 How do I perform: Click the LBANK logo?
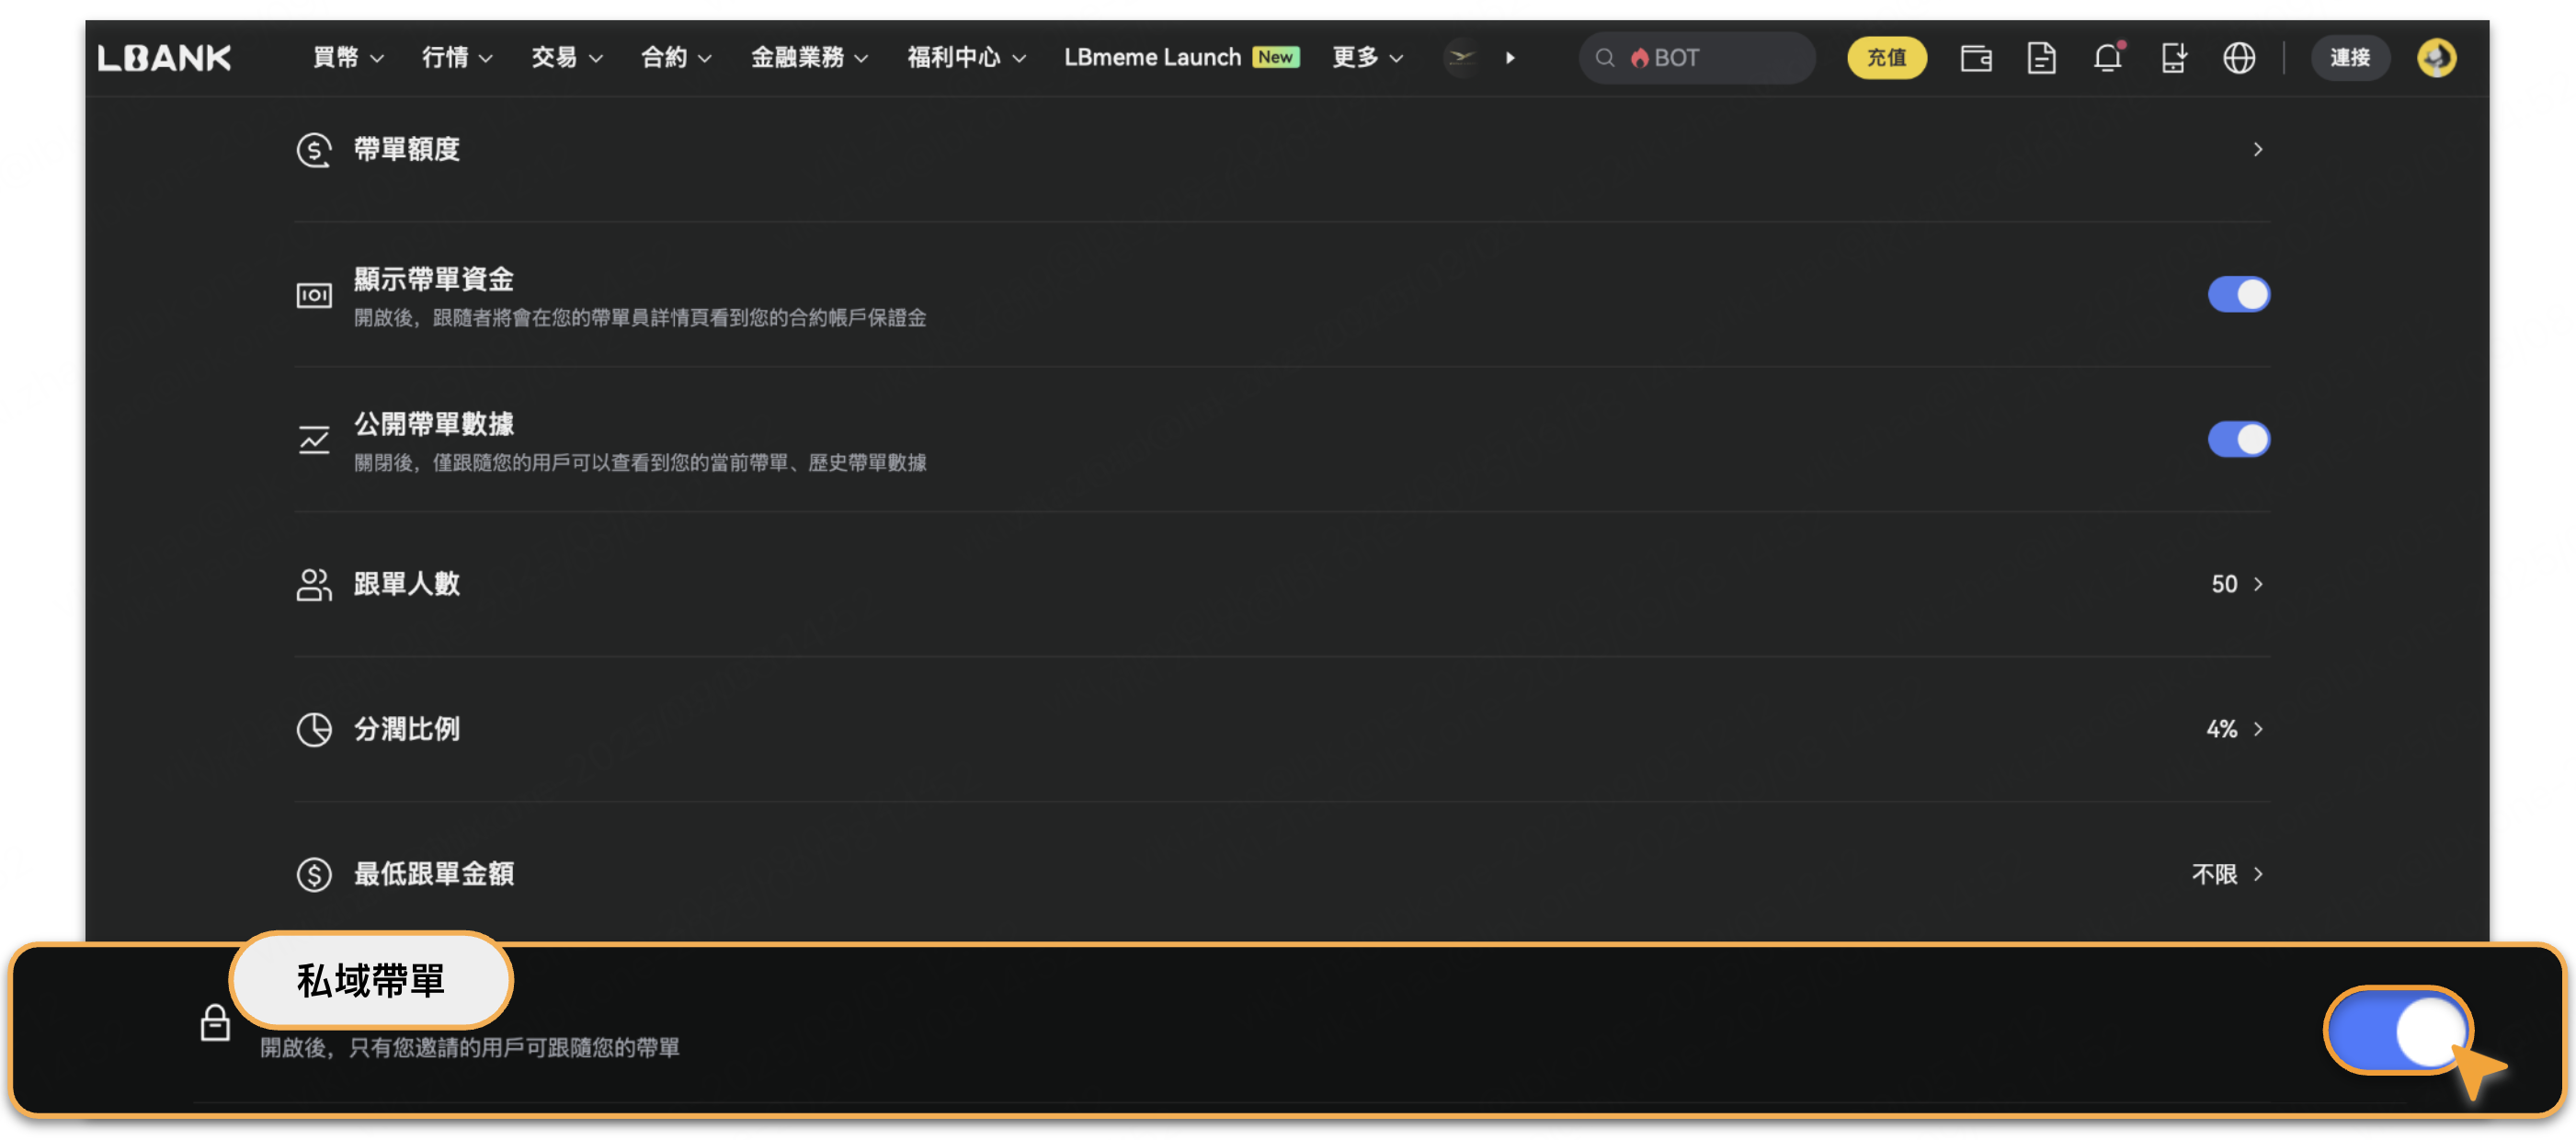pyautogui.click(x=164, y=58)
